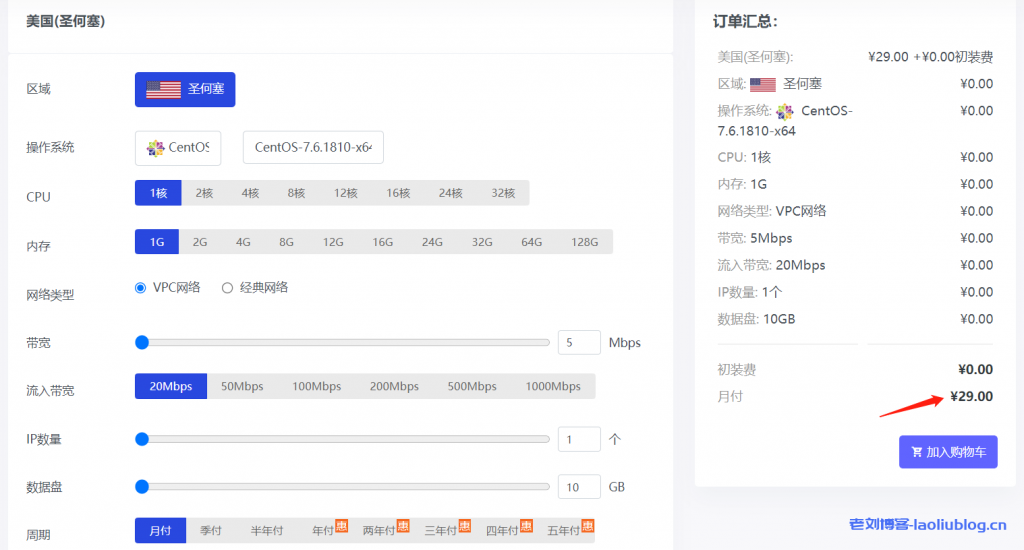Click CentOS icon in order summary
1024x550 pixels.
[x=785, y=112]
